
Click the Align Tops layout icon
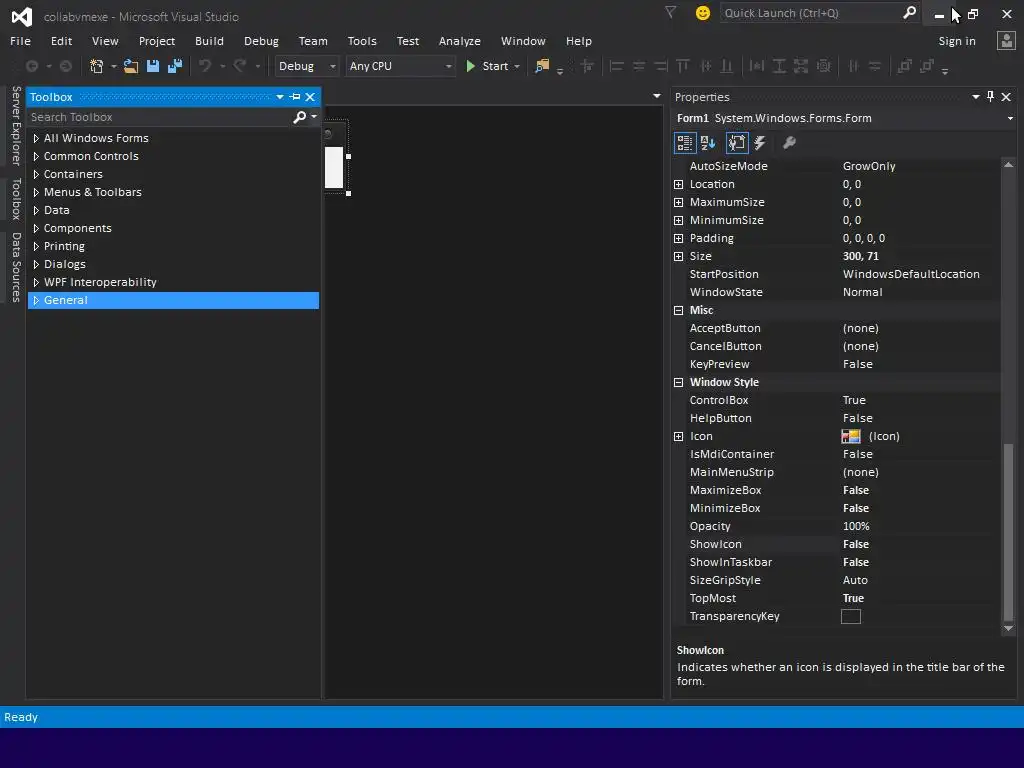coord(682,66)
